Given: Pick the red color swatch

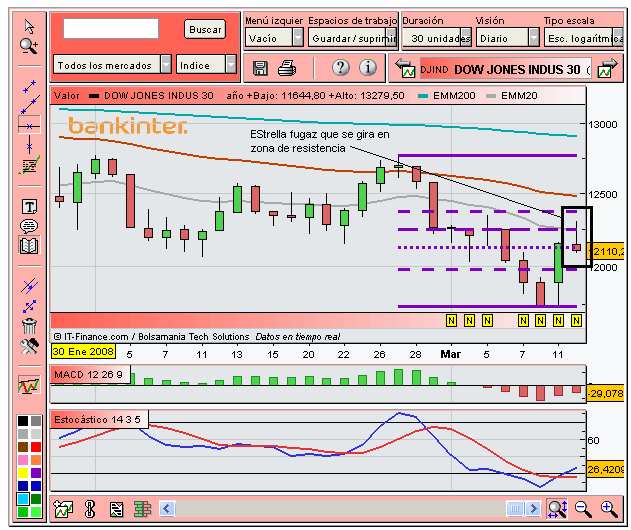Looking at the screenshot, I should [36, 447].
